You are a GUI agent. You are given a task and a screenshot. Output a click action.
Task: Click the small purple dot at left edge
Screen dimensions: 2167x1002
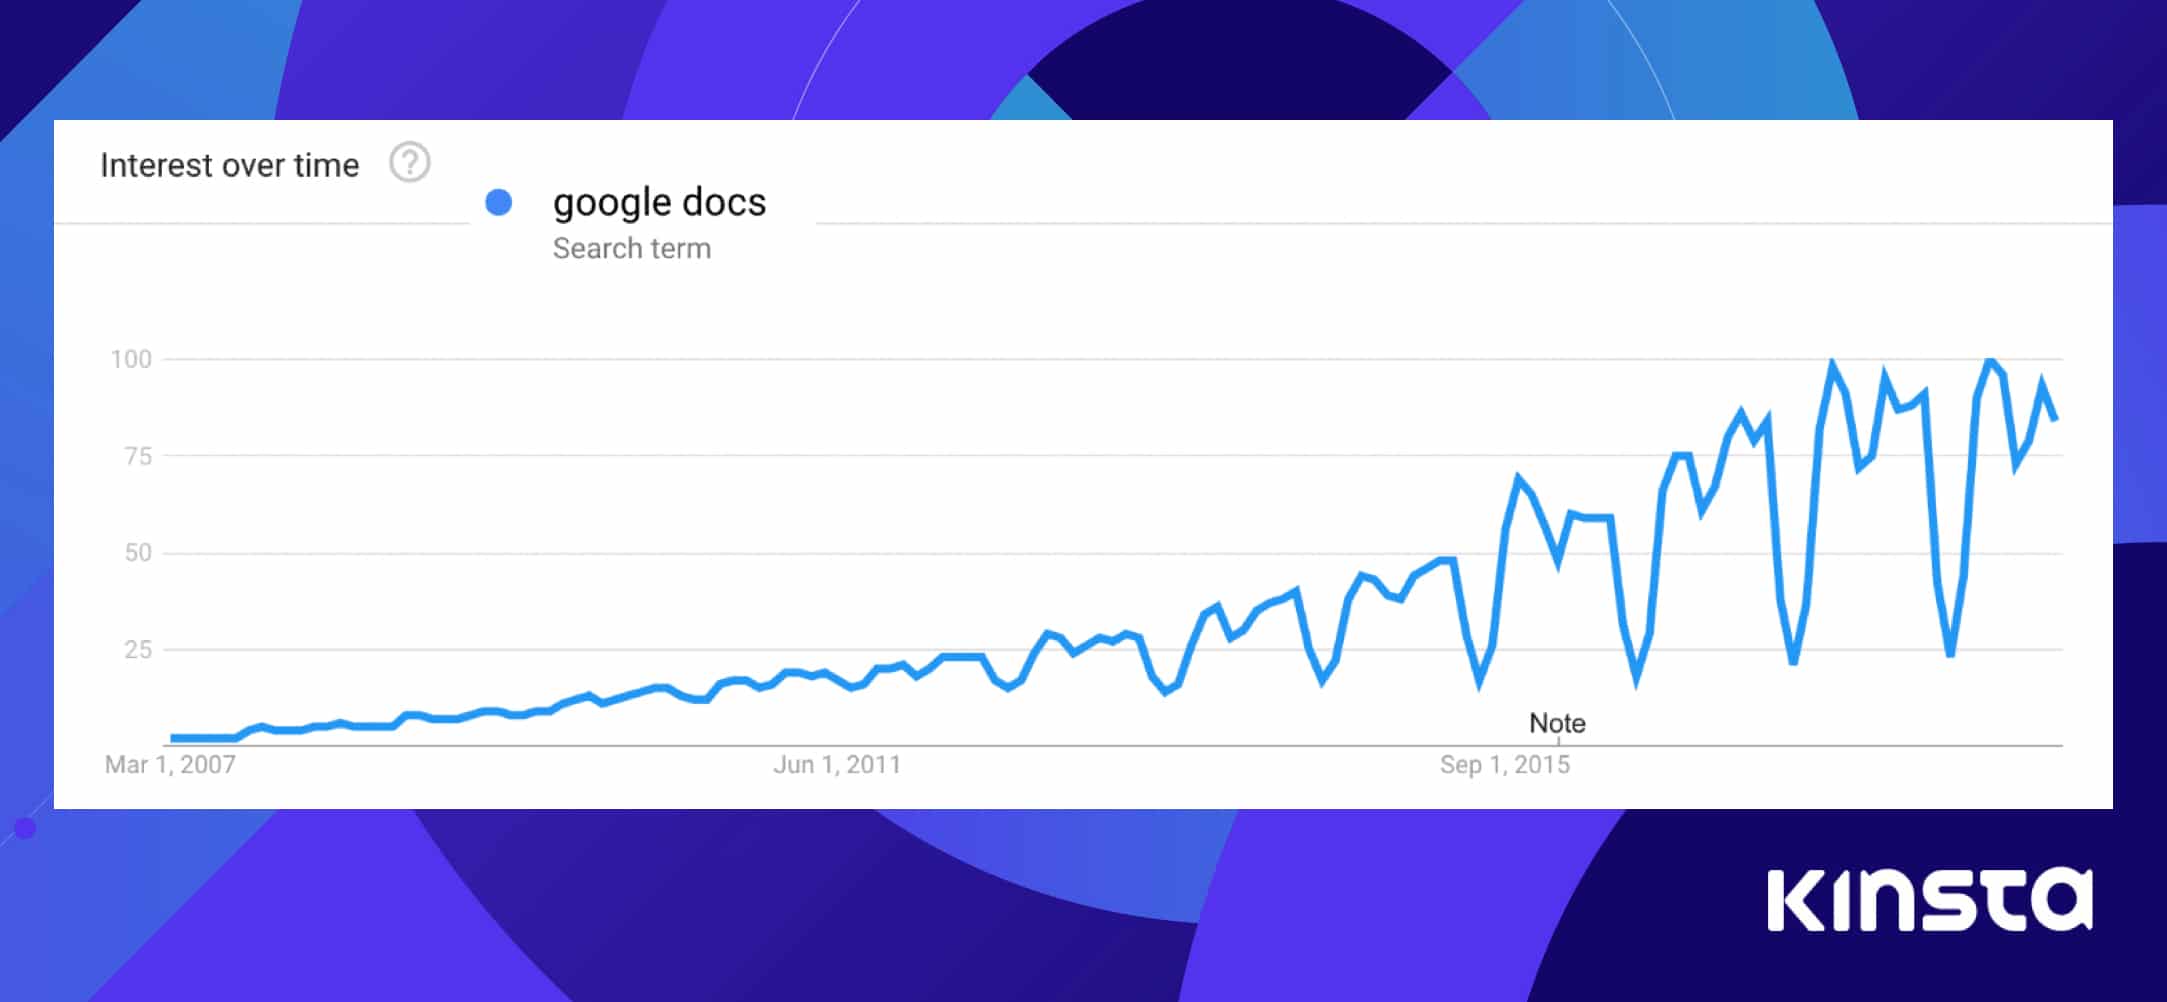(x=25, y=828)
